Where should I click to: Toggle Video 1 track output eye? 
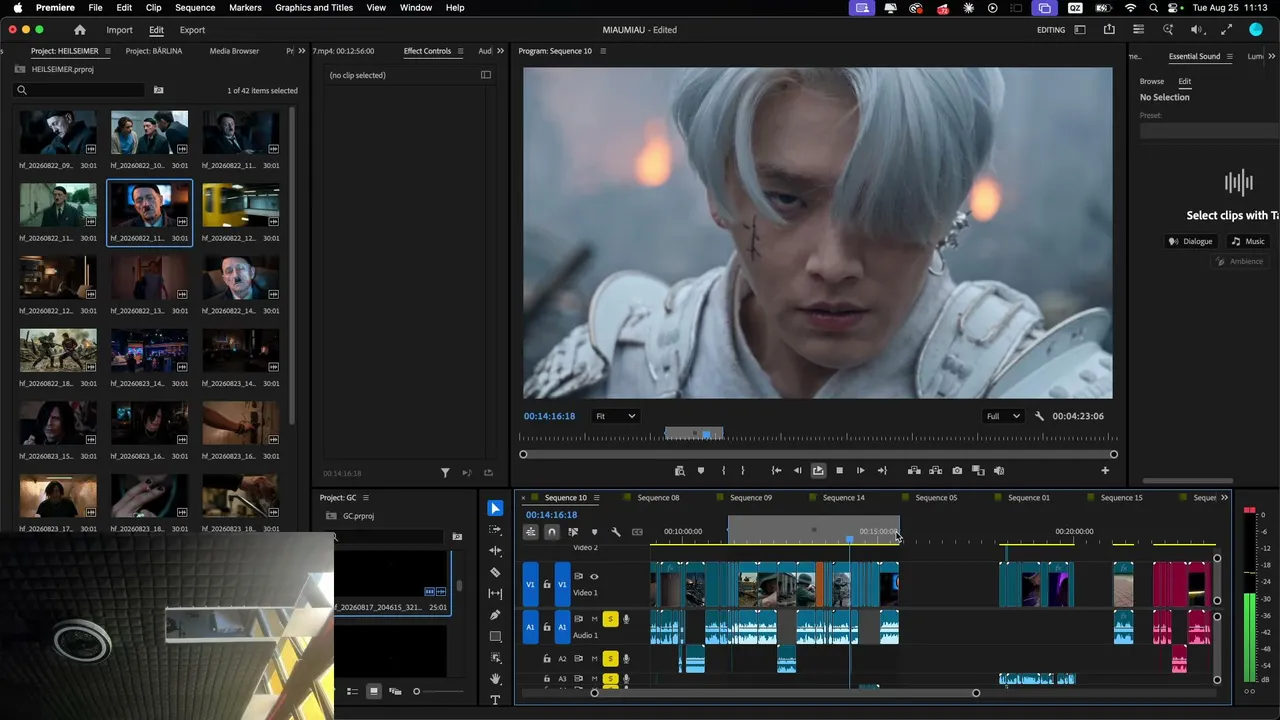pyautogui.click(x=594, y=577)
